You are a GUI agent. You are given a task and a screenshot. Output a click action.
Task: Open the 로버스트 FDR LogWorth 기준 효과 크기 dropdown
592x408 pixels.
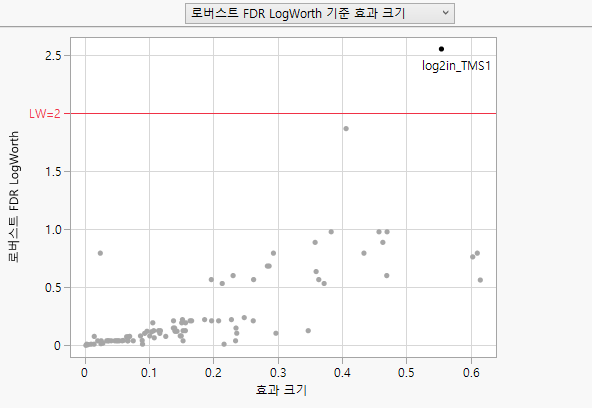pyautogui.click(x=319, y=14)
